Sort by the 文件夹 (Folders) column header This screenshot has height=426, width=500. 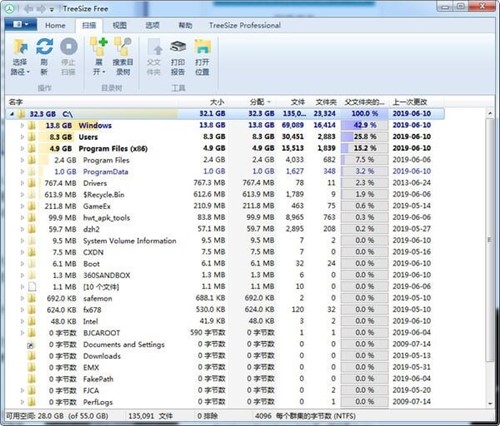click(326, 102)
